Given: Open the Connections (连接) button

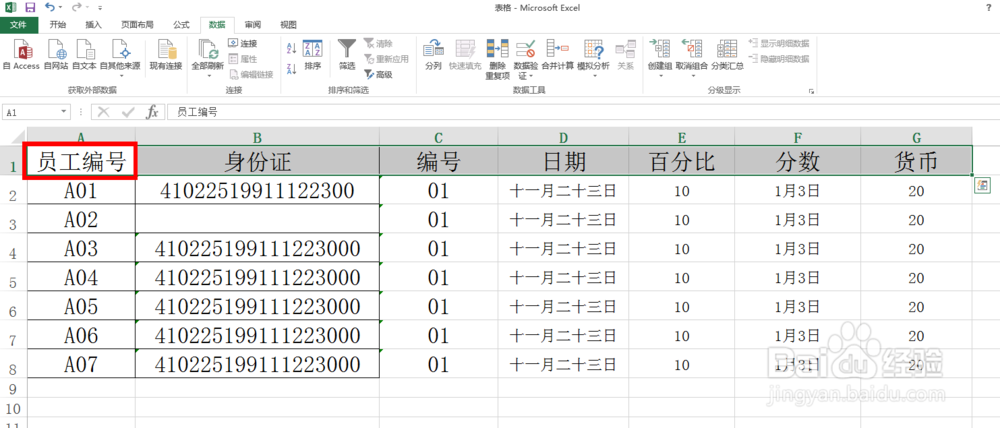Looking at the screenshot, I should pyautogui.click(x=243, y=43).
